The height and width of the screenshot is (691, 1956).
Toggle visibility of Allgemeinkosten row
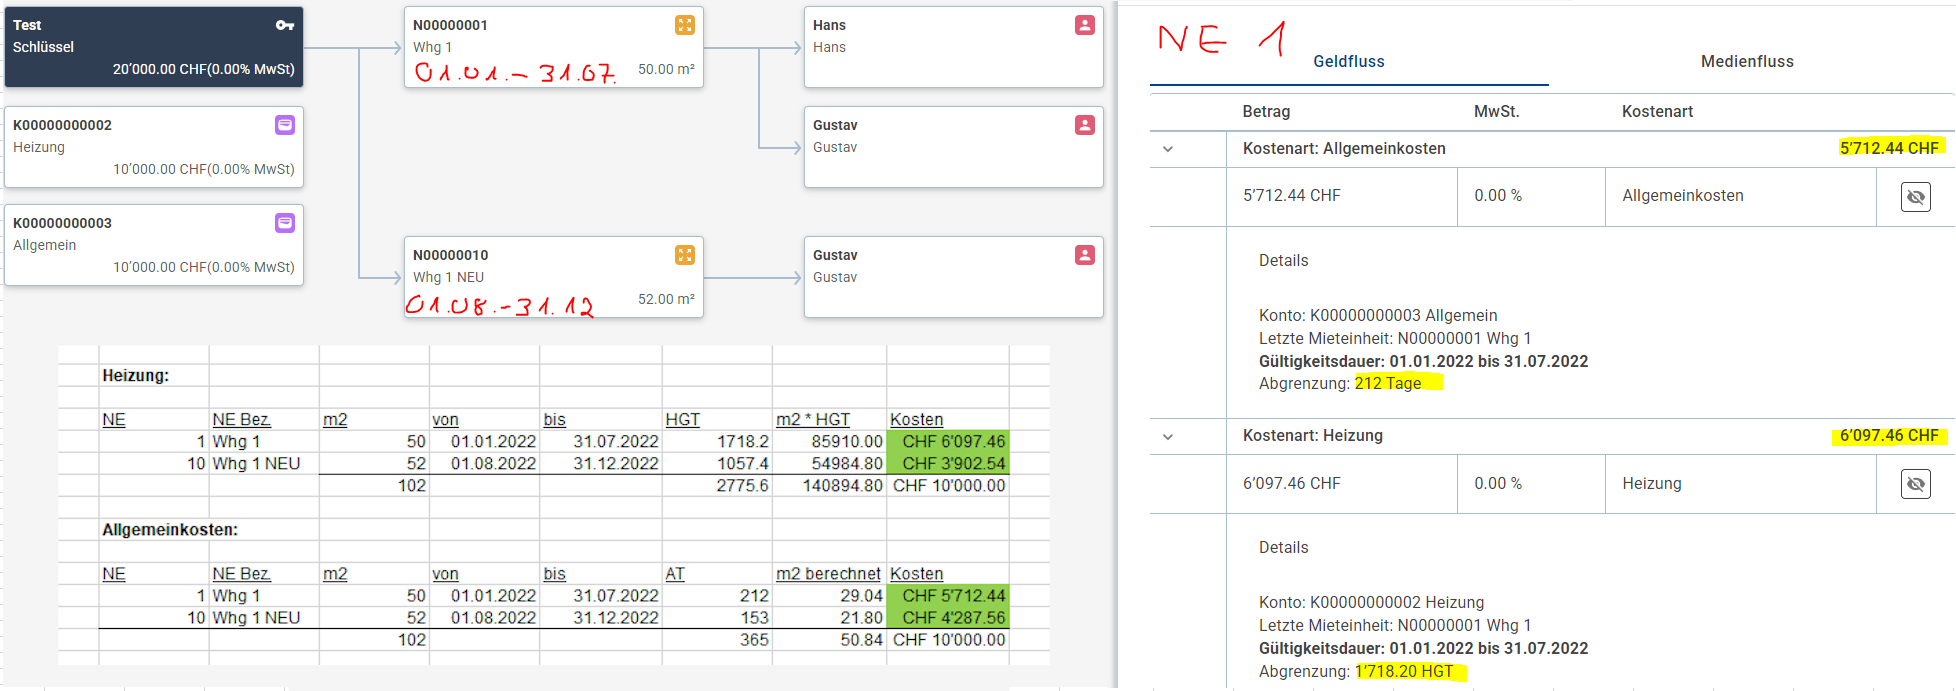(x=1915, y=197)
